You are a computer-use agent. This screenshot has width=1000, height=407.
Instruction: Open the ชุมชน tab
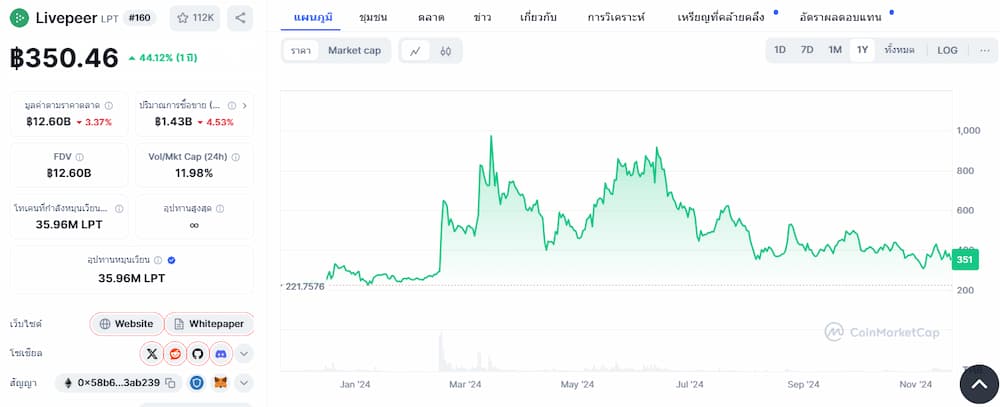click(373, 17)
